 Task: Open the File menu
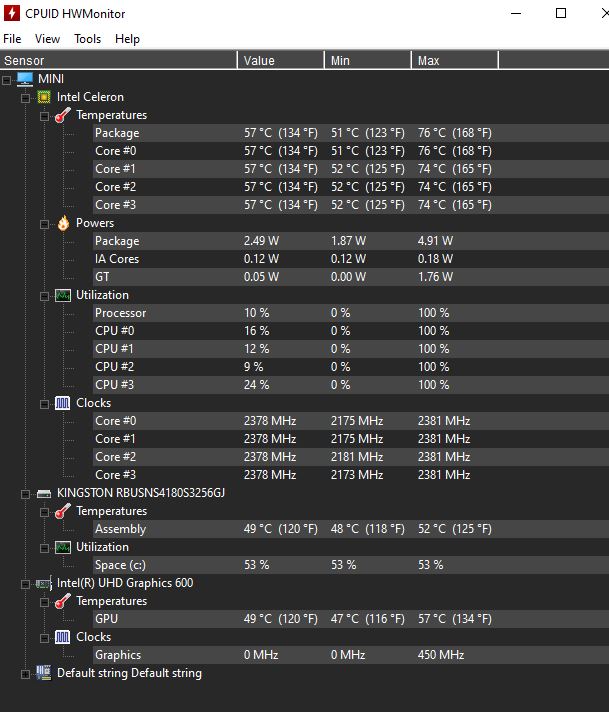[12, 39]
